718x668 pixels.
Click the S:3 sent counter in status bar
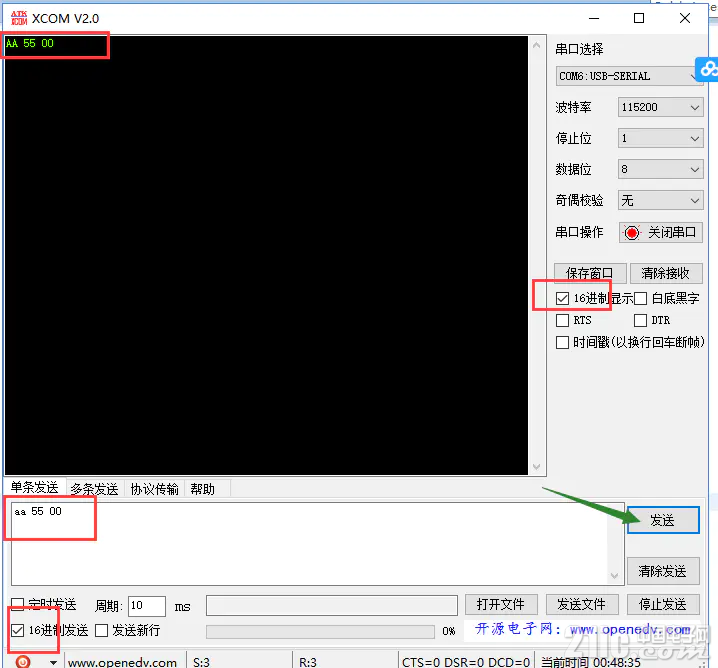click(201, 663)
